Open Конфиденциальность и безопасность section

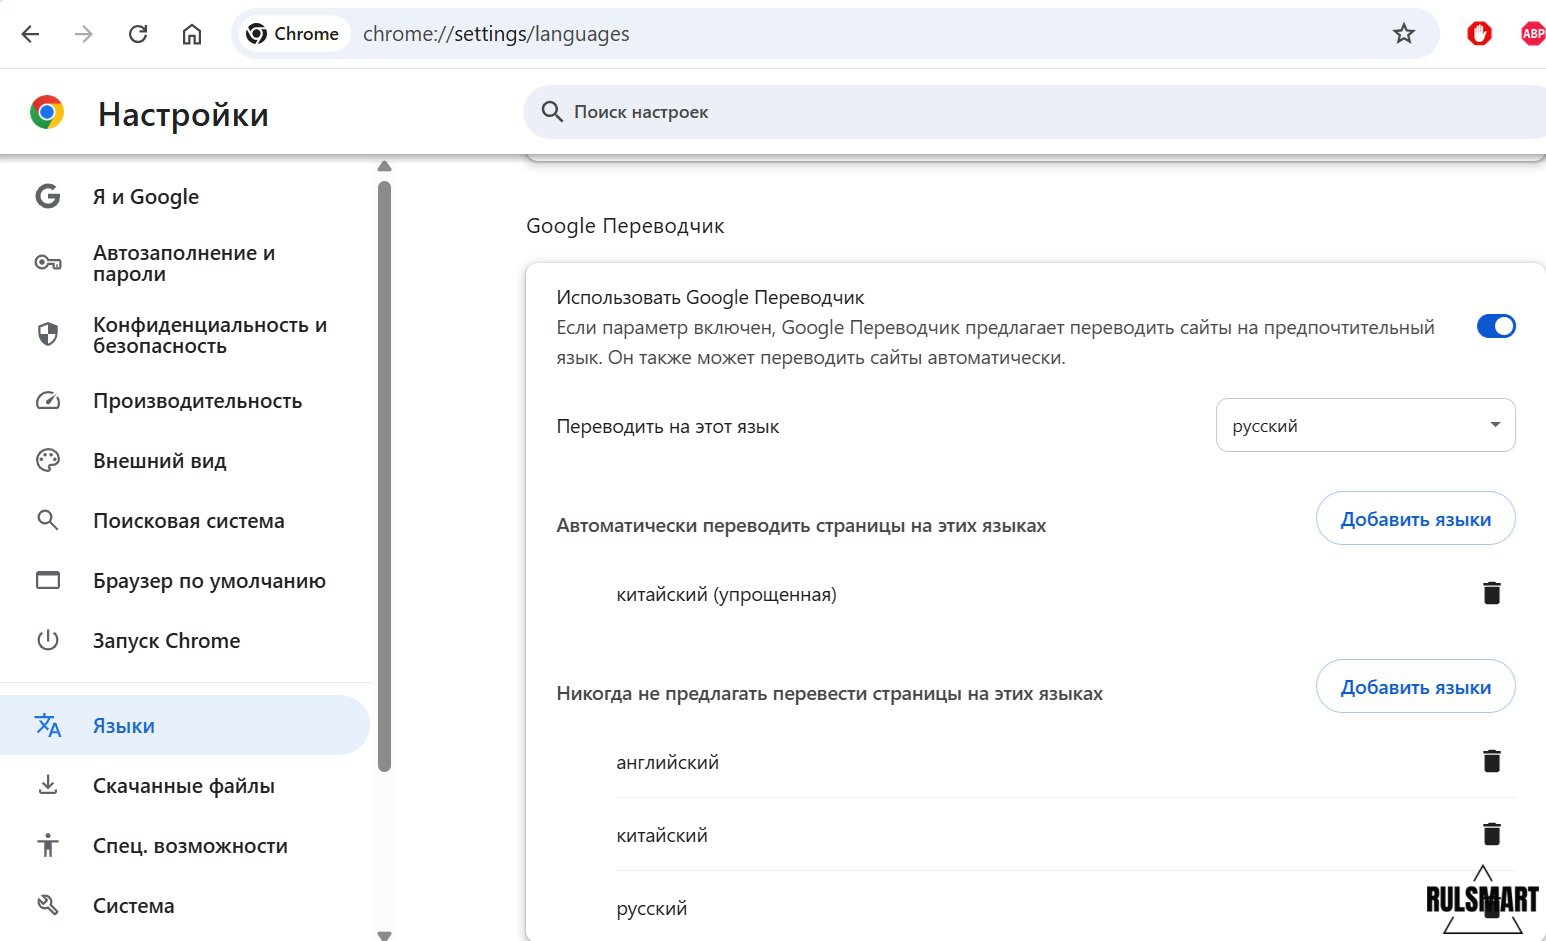tap(186, 335)
